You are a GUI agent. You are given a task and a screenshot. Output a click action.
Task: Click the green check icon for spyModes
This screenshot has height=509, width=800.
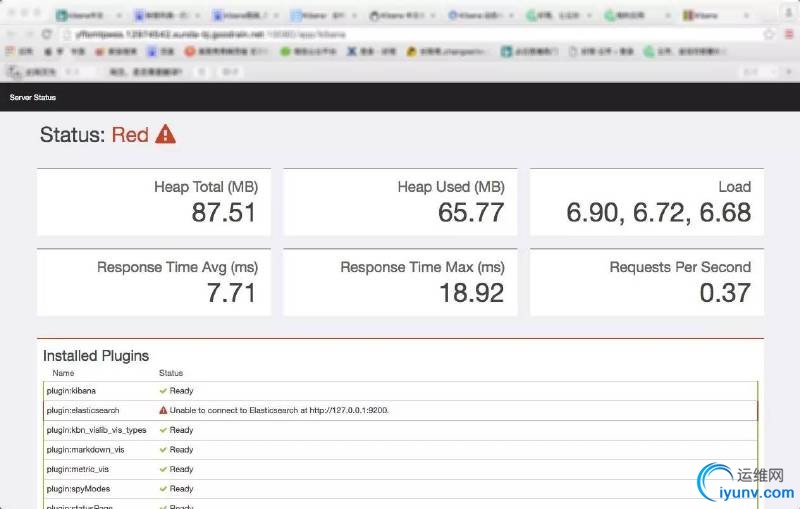pos(163,489)
